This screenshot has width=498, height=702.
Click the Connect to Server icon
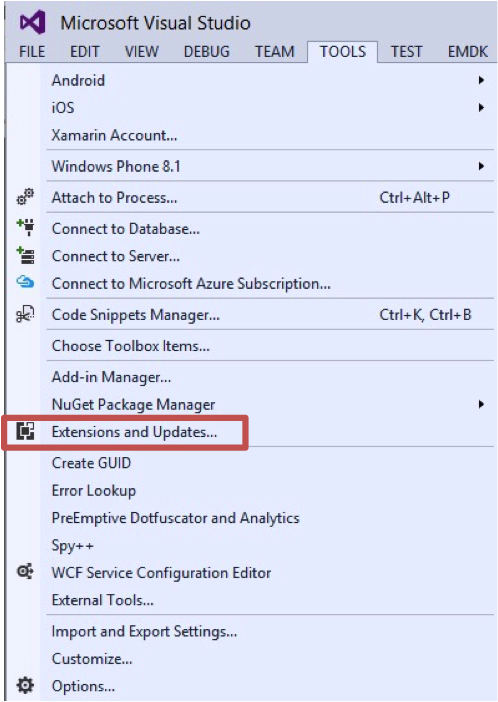[26, 255]
